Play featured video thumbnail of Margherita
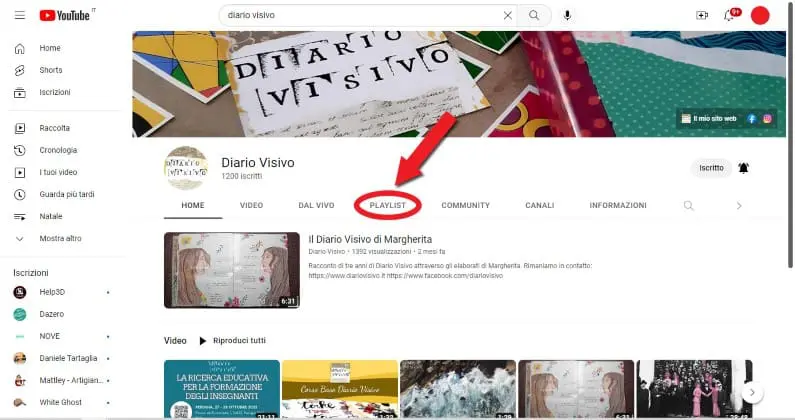 click(232, 270)
